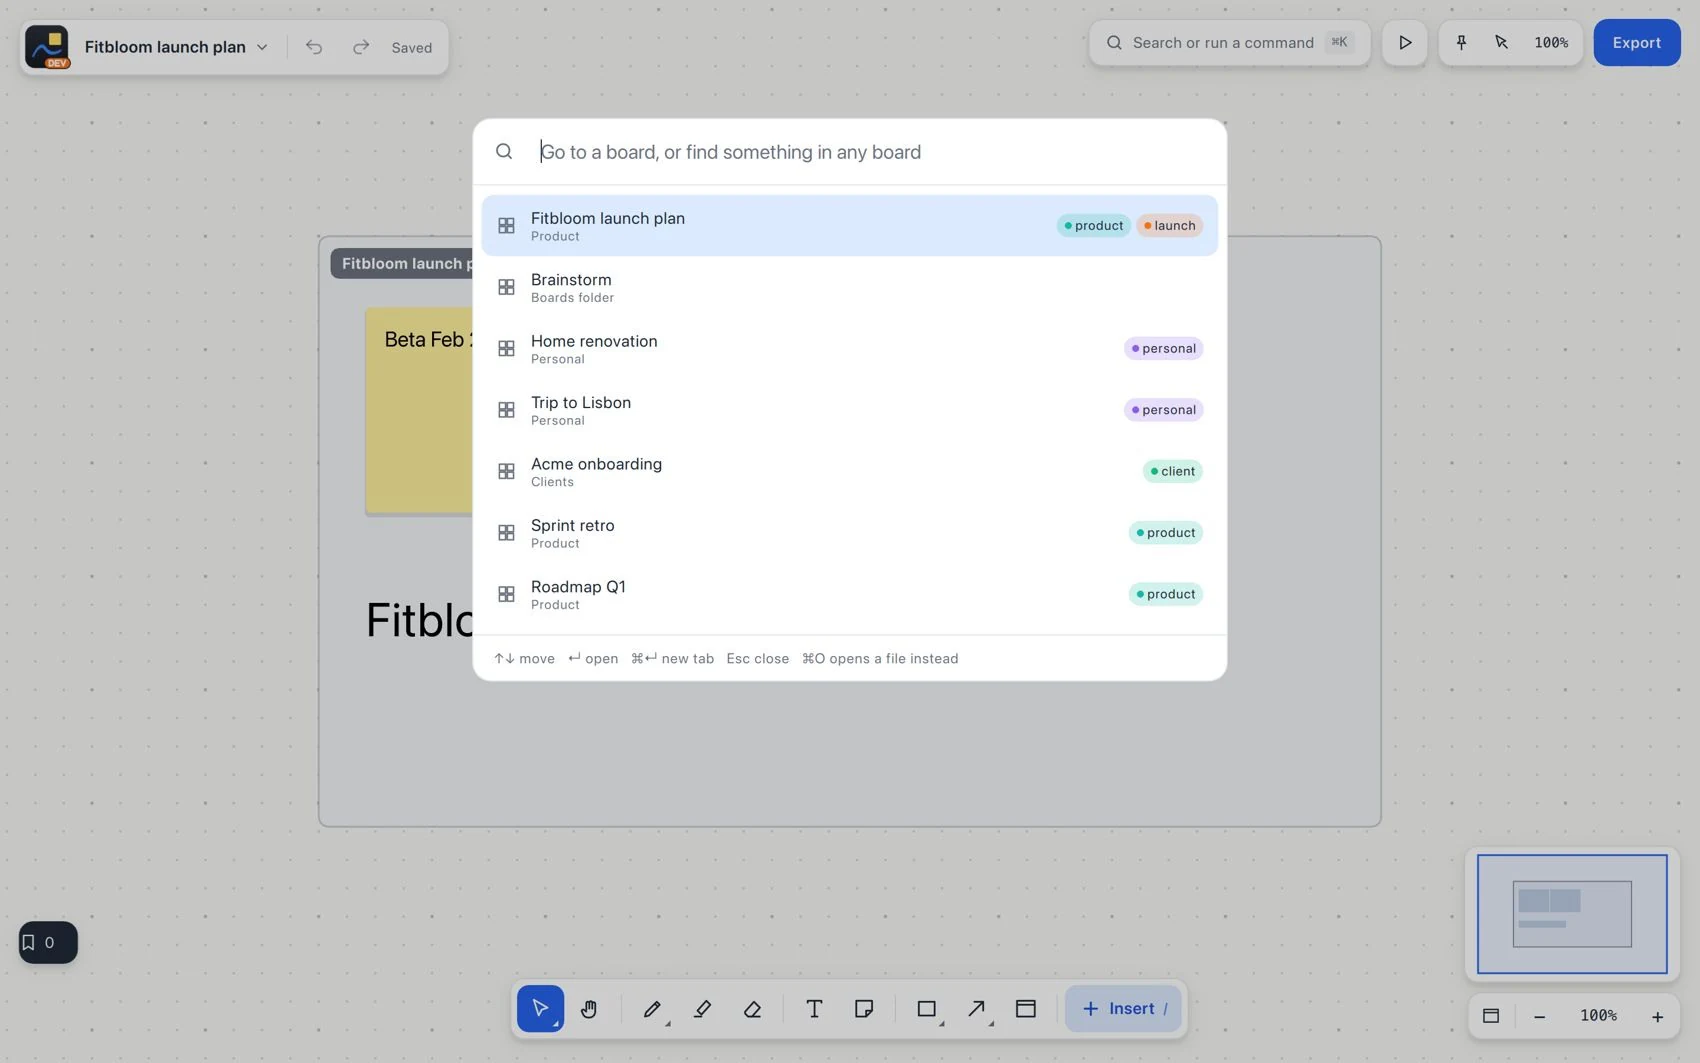Select the frame tool
The width and height of the screenshot is (1700, 1063).
click(1026, 1008)
